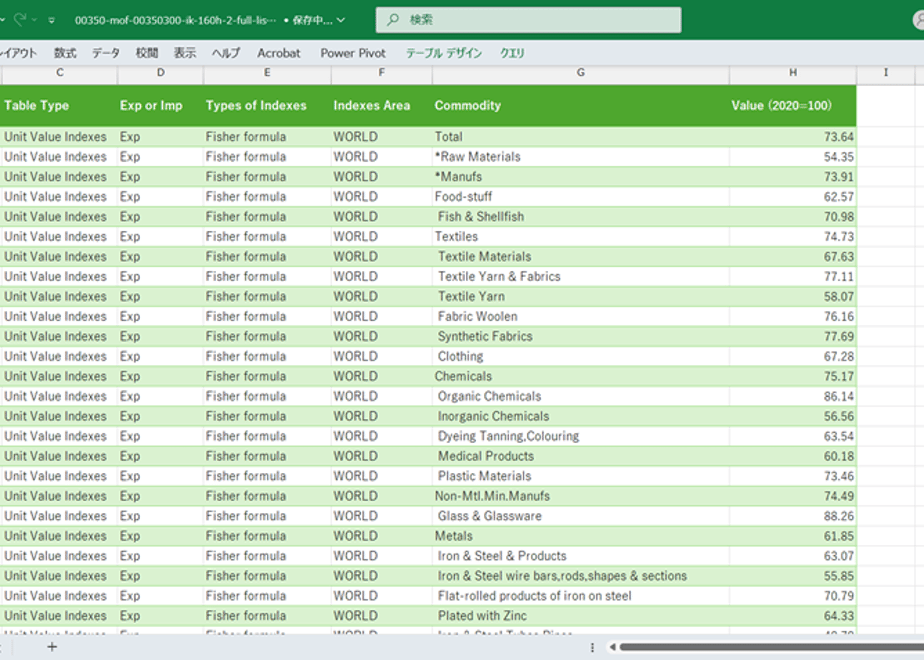924x660 pixels.
Task: Click the Table Type header cell
Action: click(59, 105)
